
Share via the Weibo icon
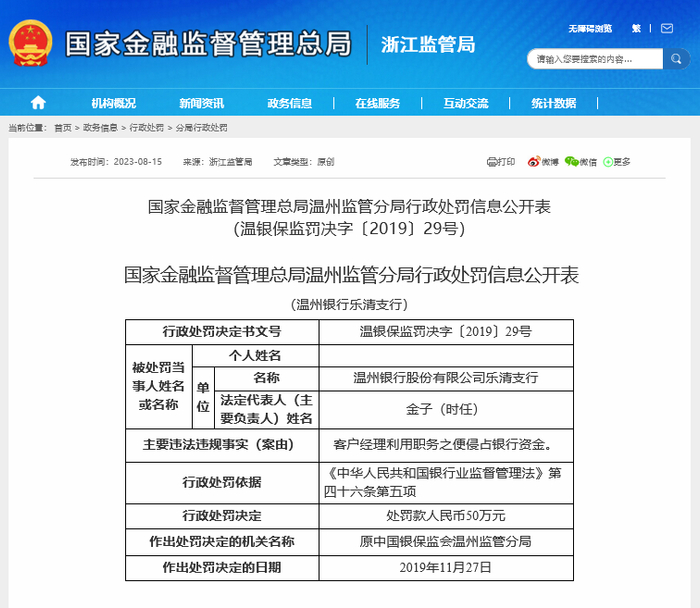533,162
